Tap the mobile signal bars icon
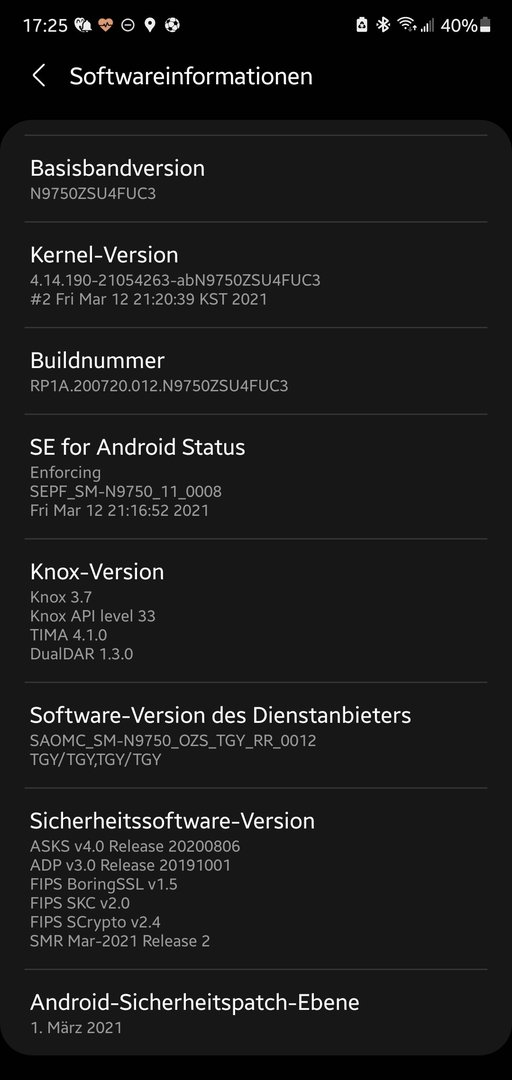This screenshot has height=1080, width=512. coord(427,25)
